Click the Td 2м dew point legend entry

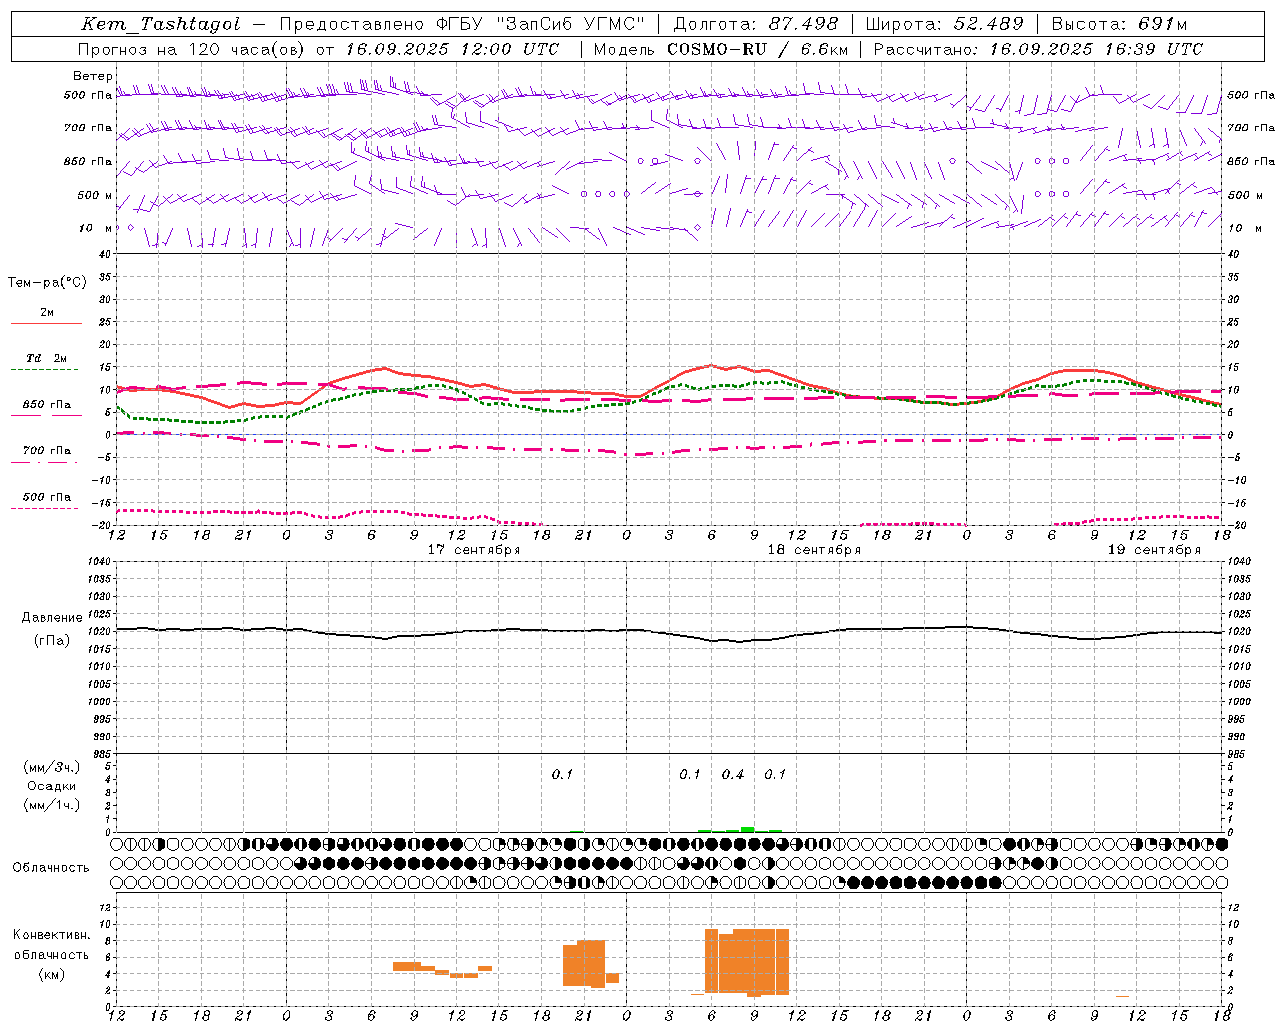tap(46, 358)
